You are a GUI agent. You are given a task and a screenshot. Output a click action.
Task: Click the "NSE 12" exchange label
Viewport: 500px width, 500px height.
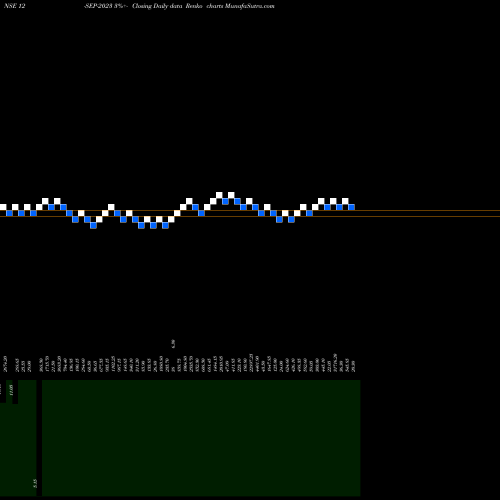pyautogui.click(x=14, y=6)
